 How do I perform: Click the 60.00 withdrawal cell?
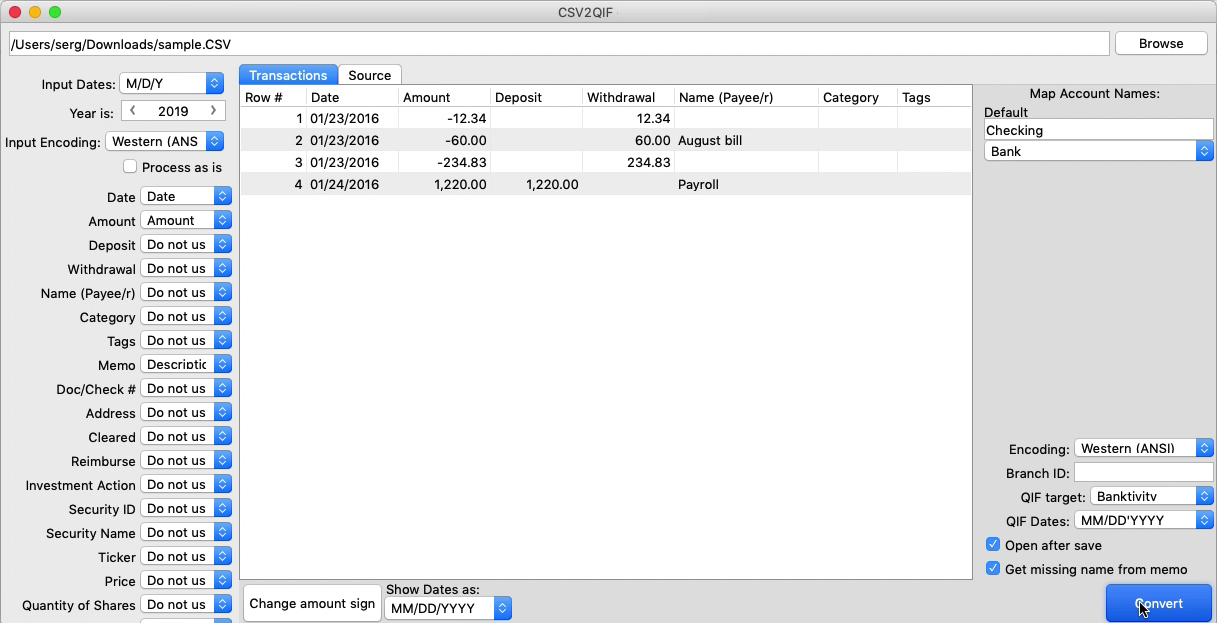pos(628,141)
